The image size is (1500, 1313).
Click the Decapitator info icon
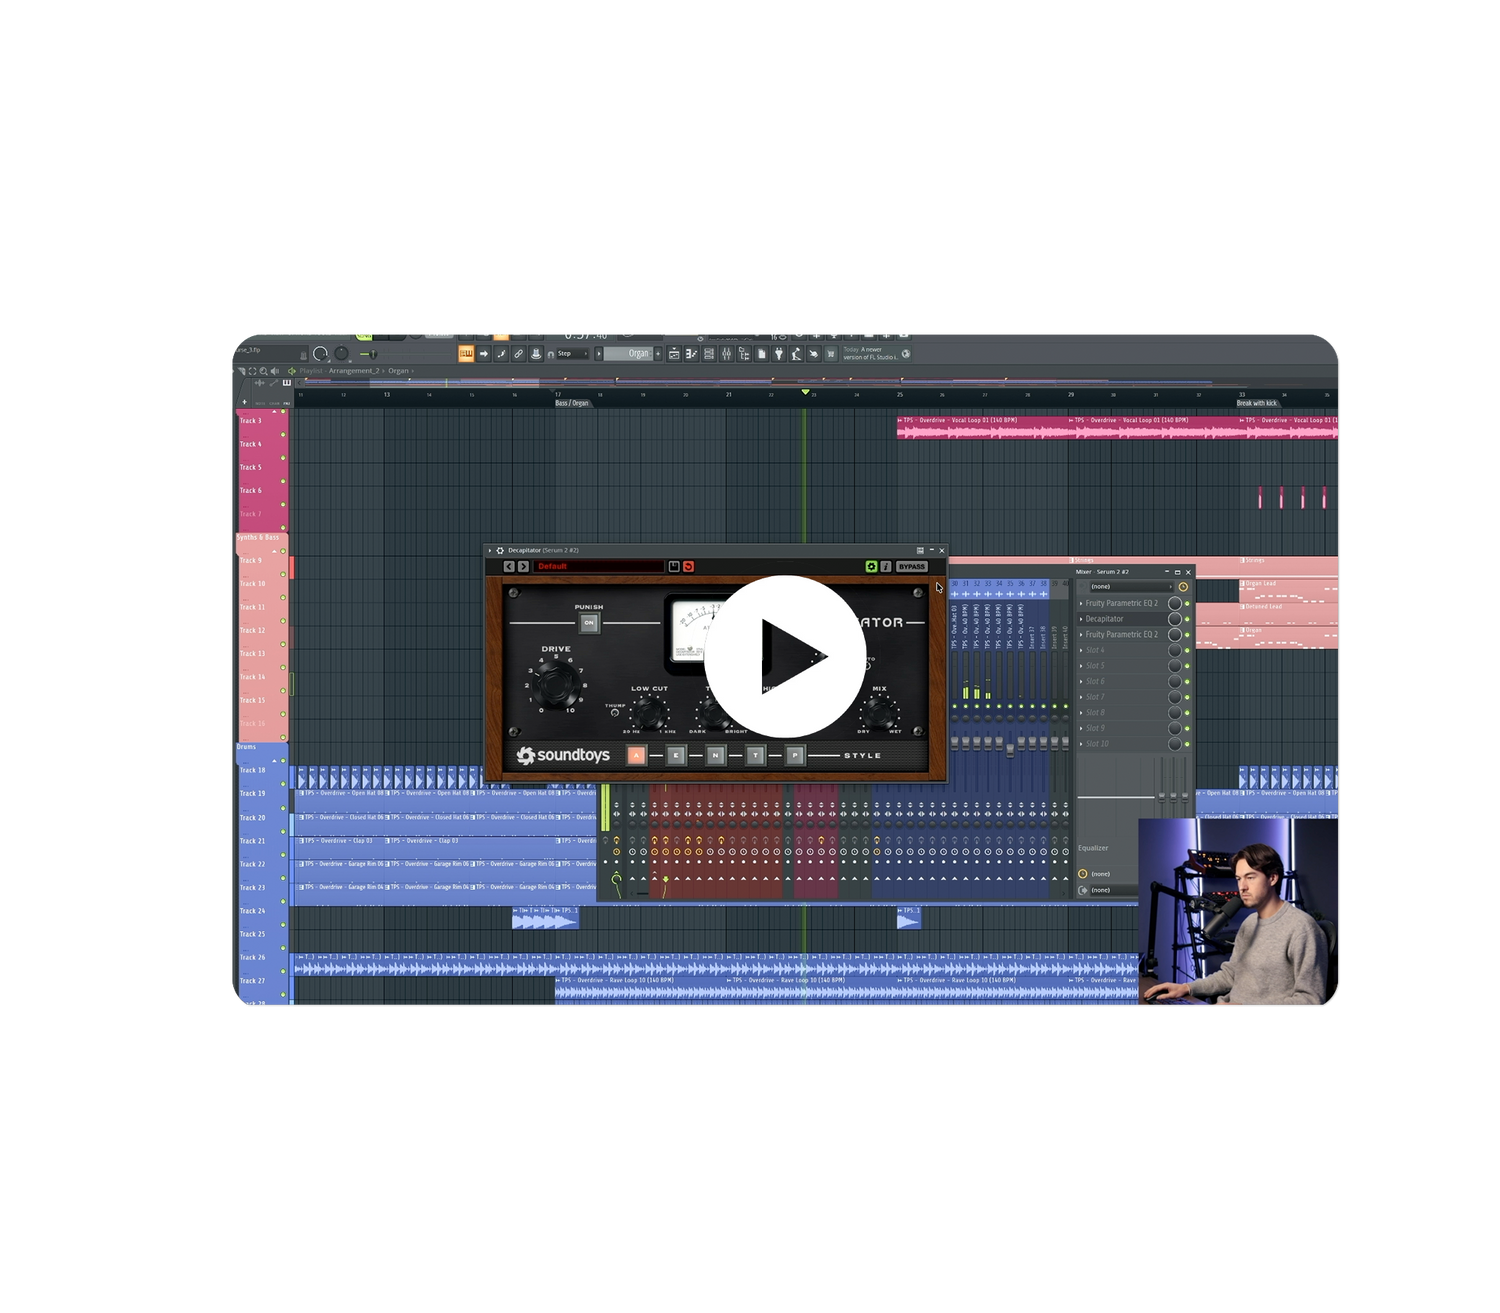885,567
